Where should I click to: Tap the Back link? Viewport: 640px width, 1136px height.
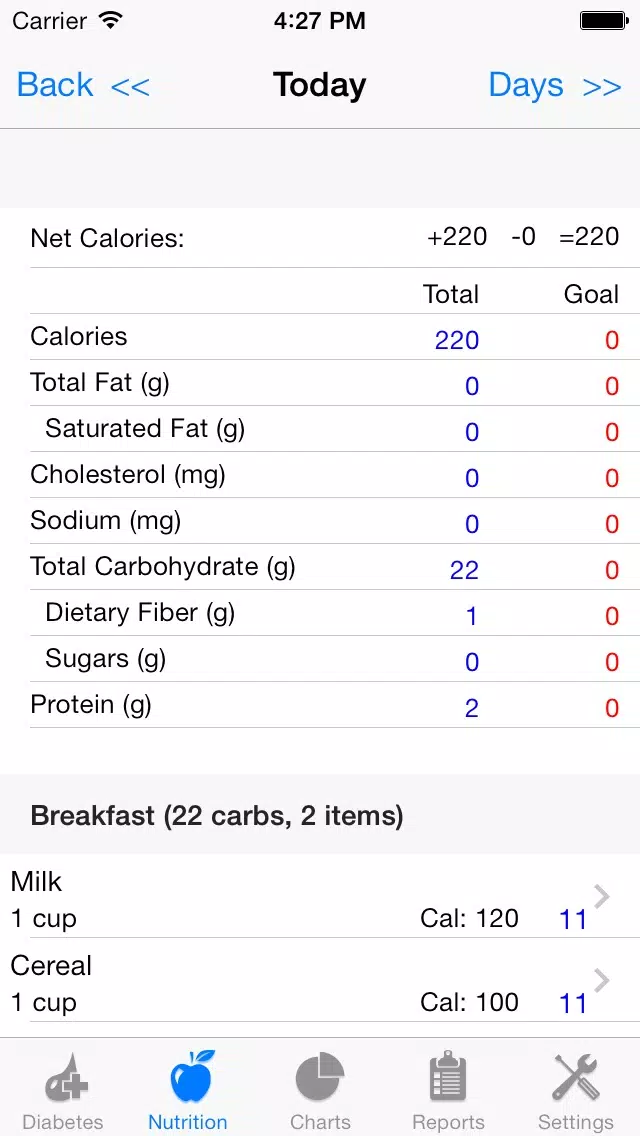[x=55, y=85]
